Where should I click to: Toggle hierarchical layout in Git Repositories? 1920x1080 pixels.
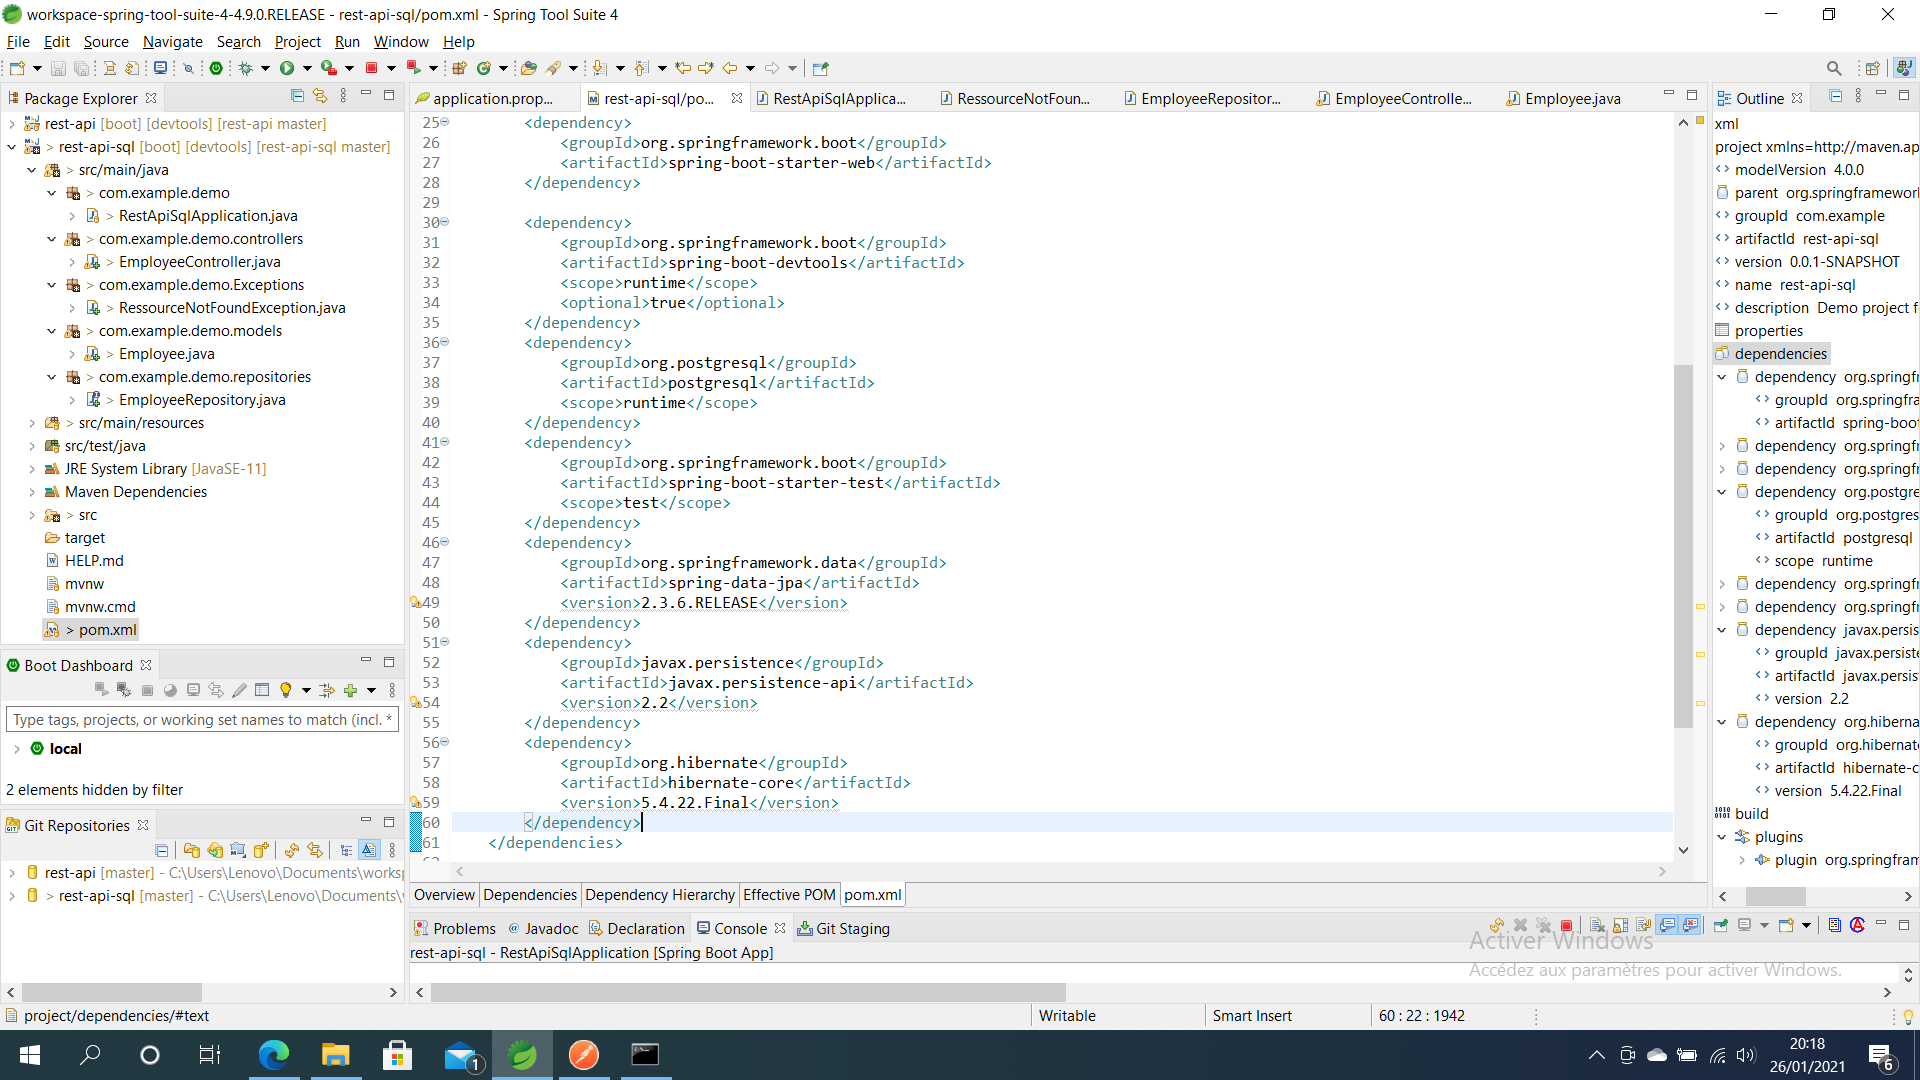click(346, 850)
